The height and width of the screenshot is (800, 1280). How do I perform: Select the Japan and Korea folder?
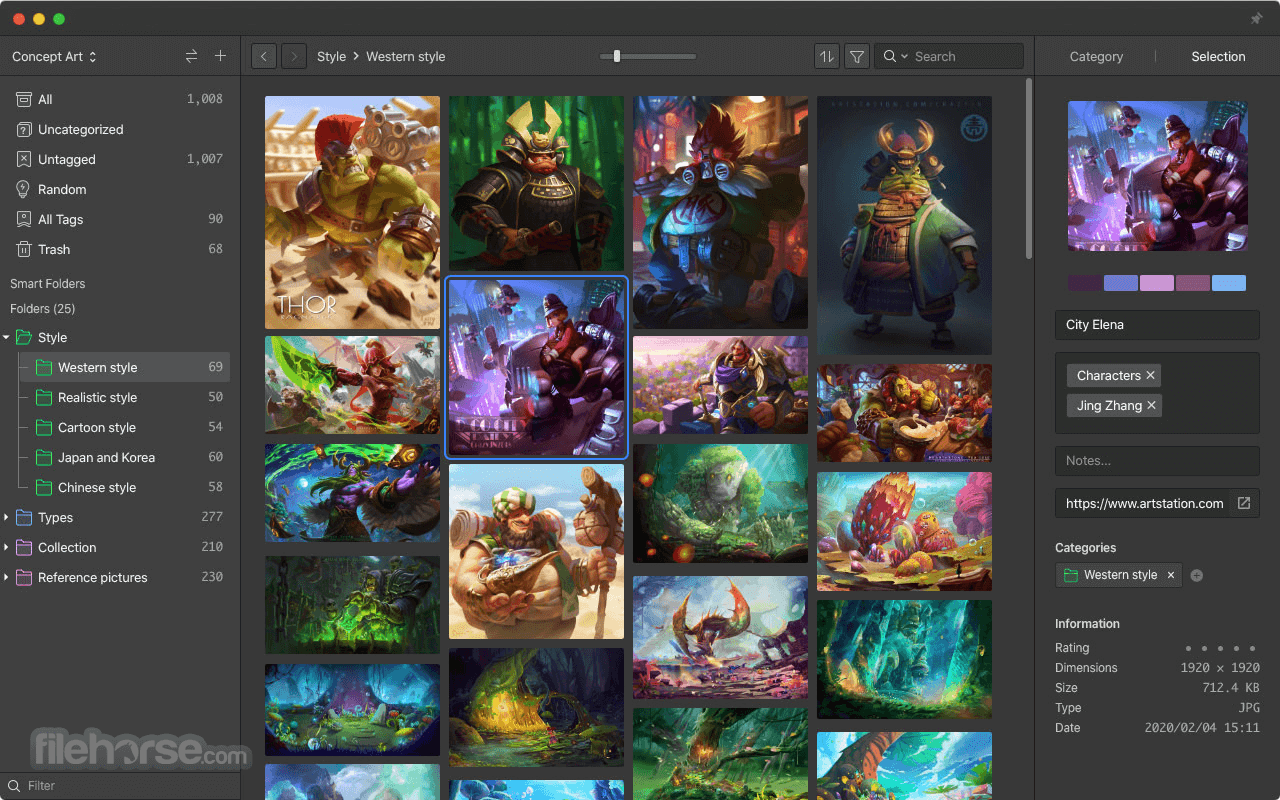125,457
